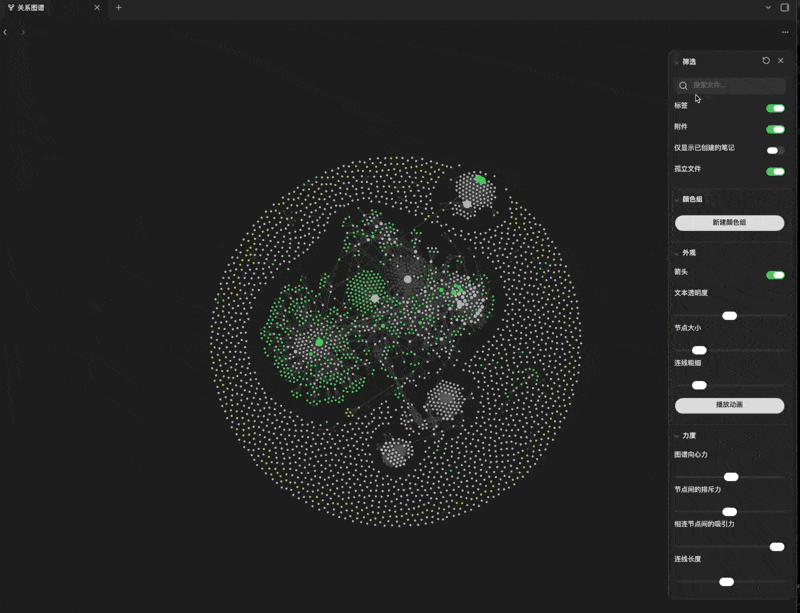Click the 孤立文件 filter label
The height and width of the screenshot is (613, 800).
[x=687, y=169]
